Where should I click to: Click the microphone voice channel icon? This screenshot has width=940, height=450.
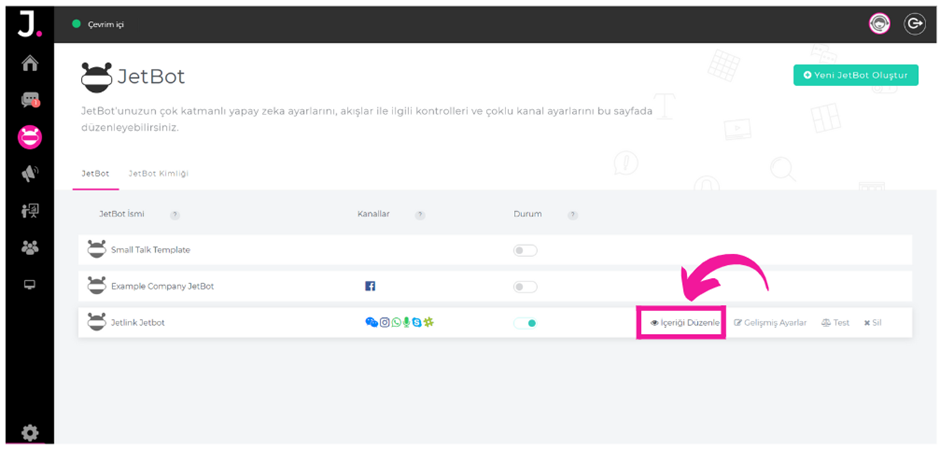pos(406,322)
